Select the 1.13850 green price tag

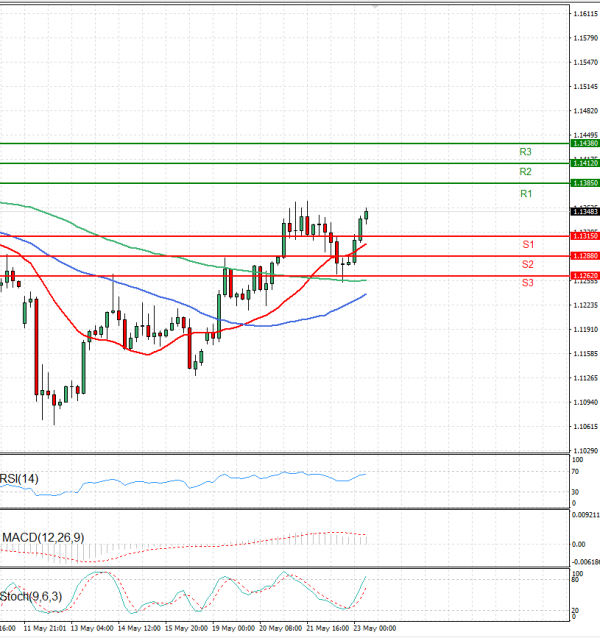[584, 183]
